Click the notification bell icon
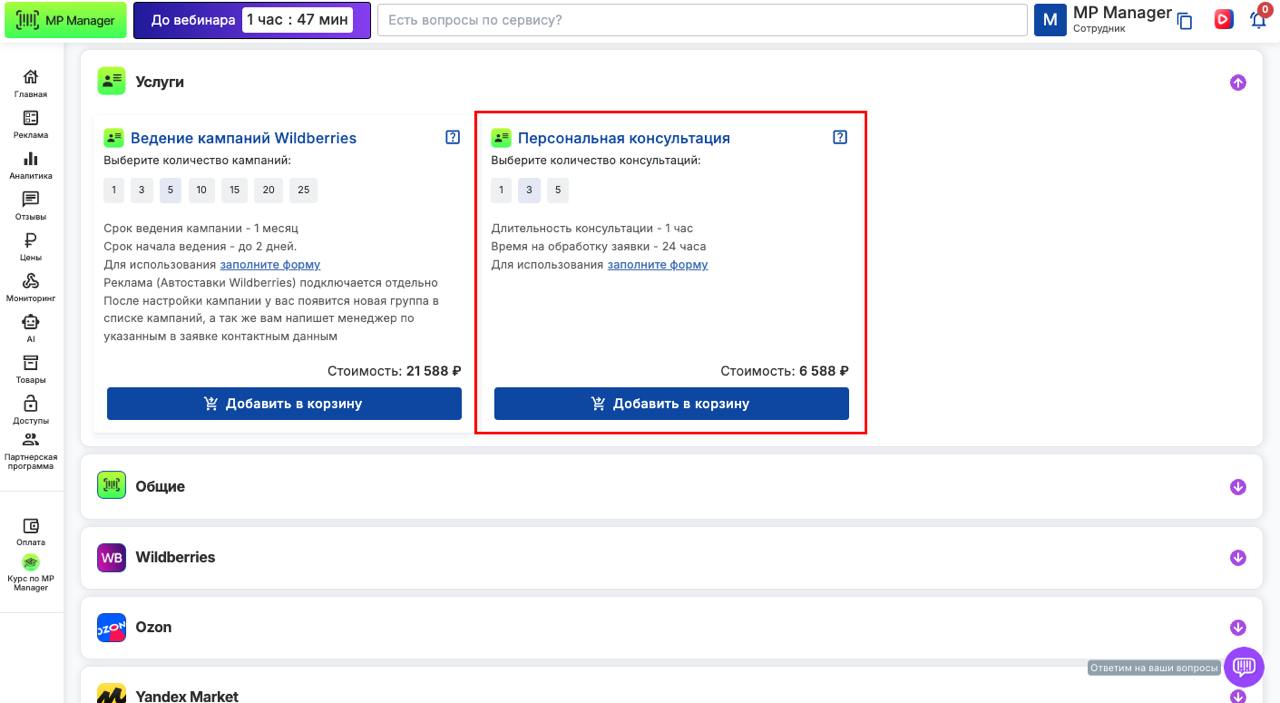The image size is (1280, 703). tap(1257, 20)
